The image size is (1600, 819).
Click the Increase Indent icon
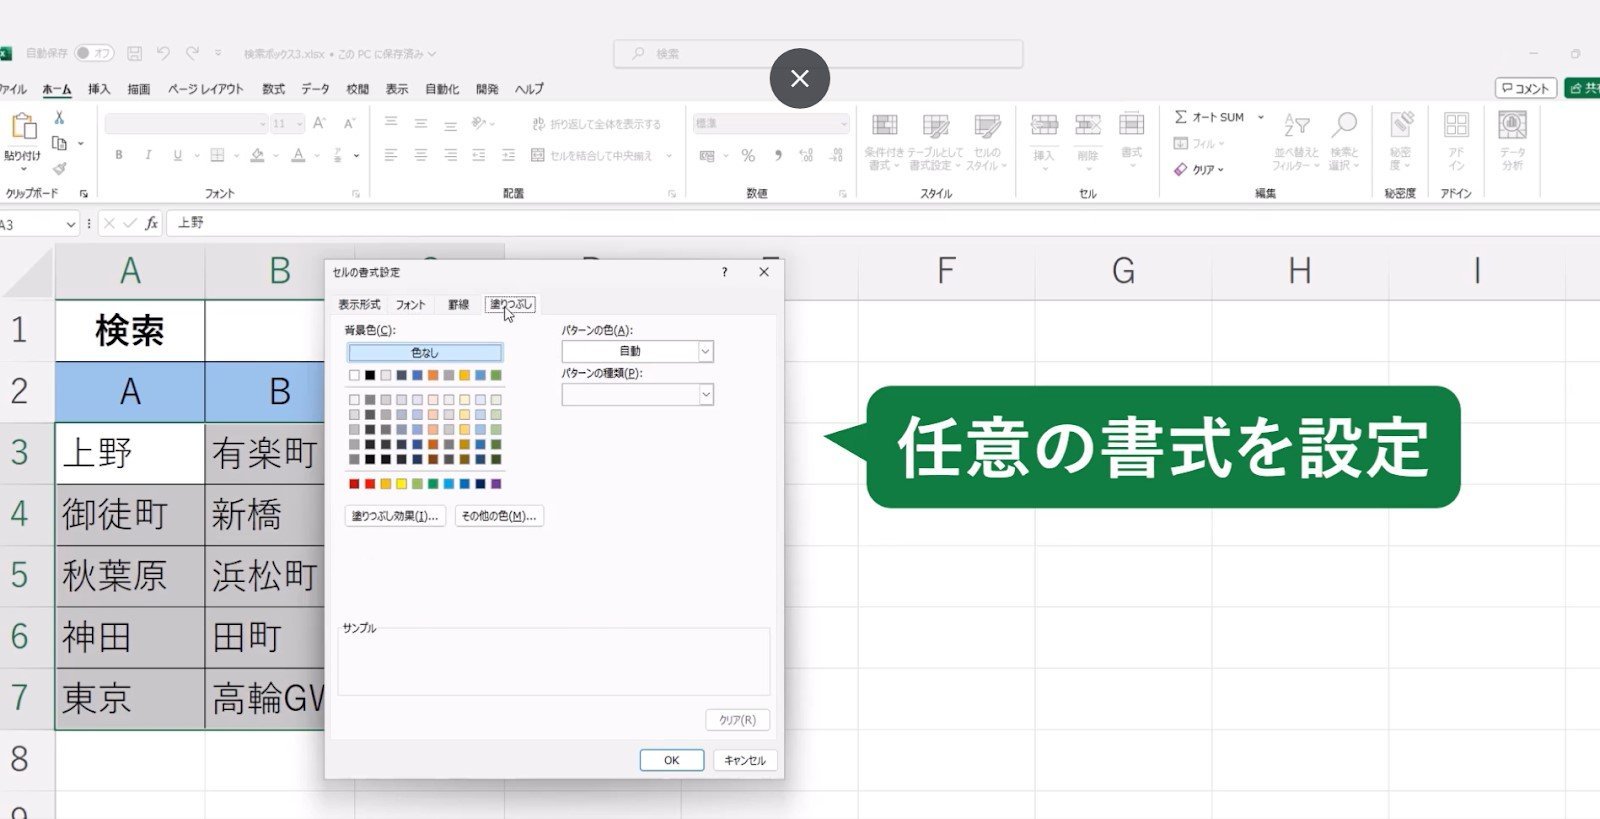pos(508,155)
